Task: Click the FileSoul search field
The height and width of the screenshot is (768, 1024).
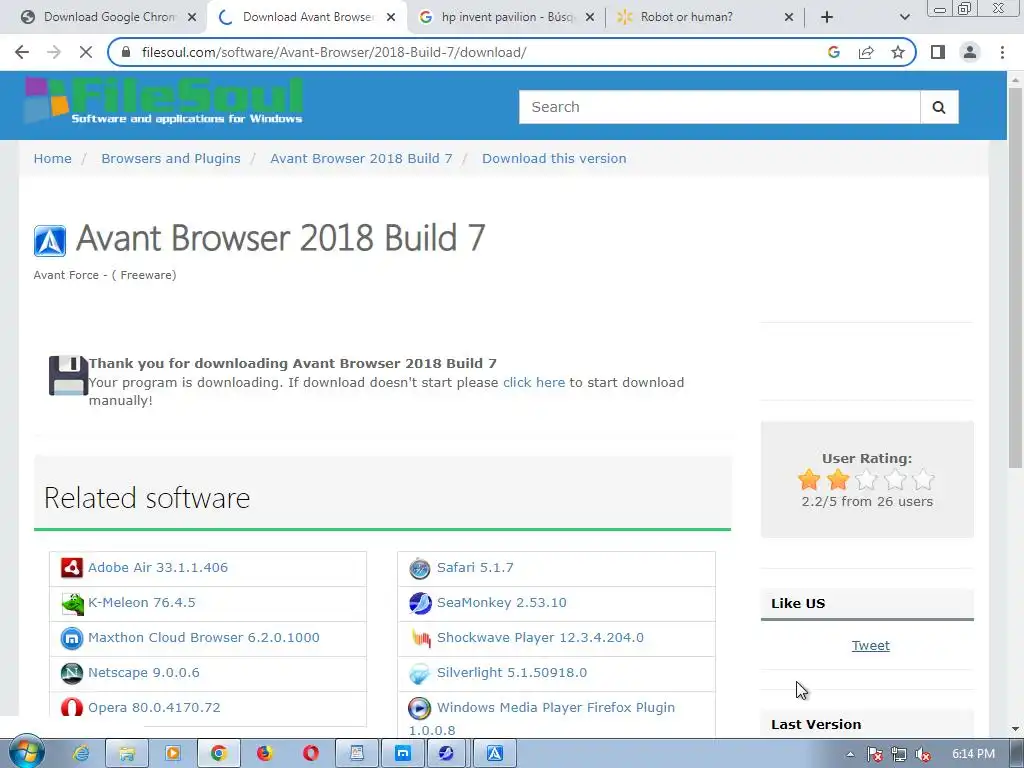Action: (720, 107)
